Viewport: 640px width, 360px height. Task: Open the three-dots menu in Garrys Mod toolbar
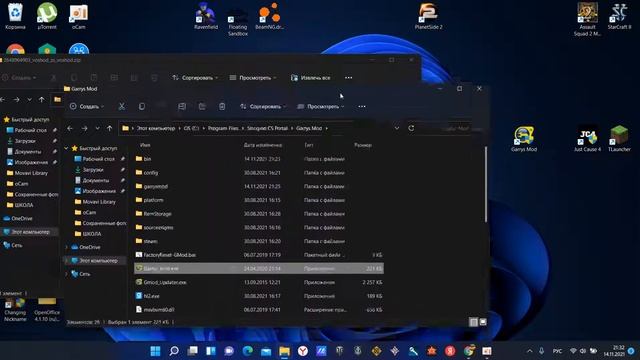(362, 107)
